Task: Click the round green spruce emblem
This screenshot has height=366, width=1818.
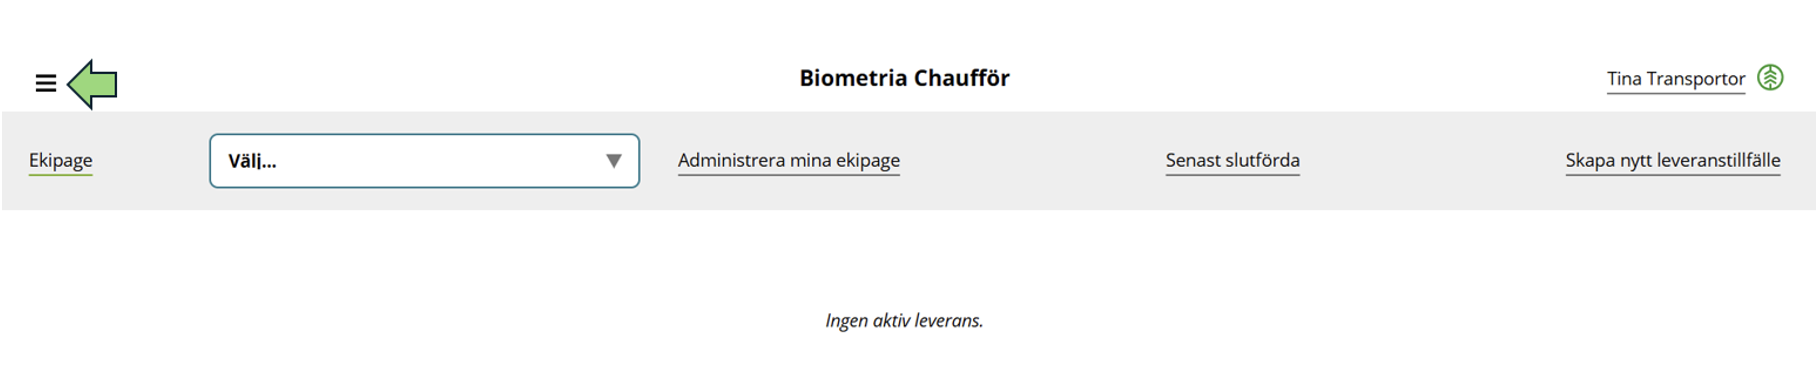Action: pos(1770,78)
